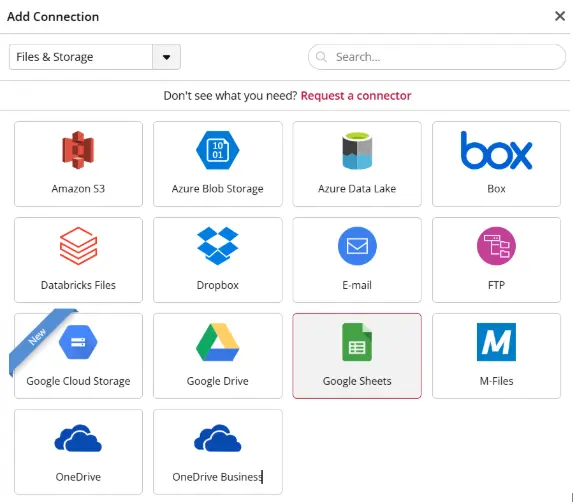Select the pink FTP icon
Image resolution: width=573 pixels, height=502 pixels.
496,246
